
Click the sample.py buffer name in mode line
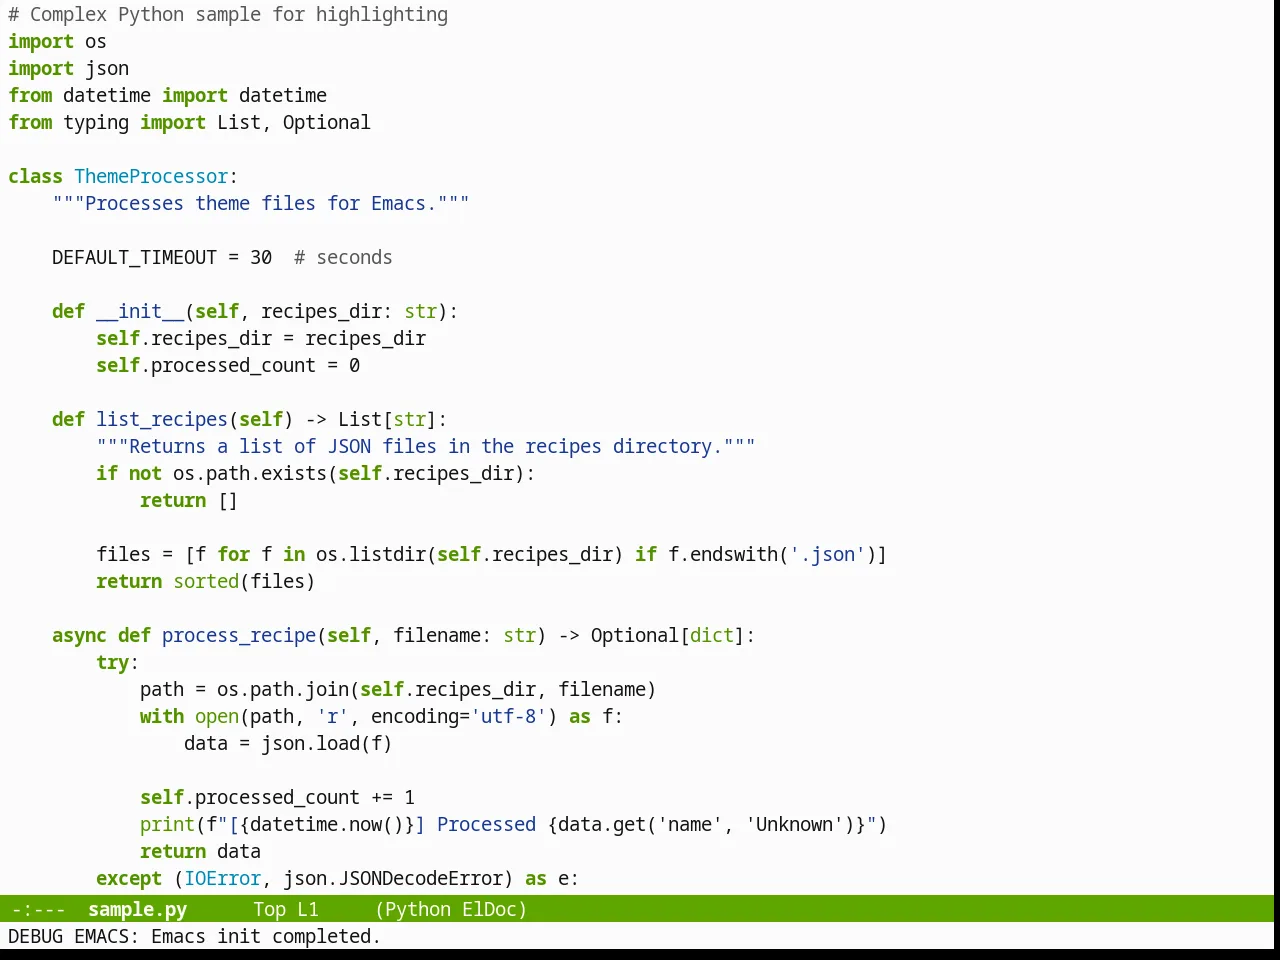(137, 909)
